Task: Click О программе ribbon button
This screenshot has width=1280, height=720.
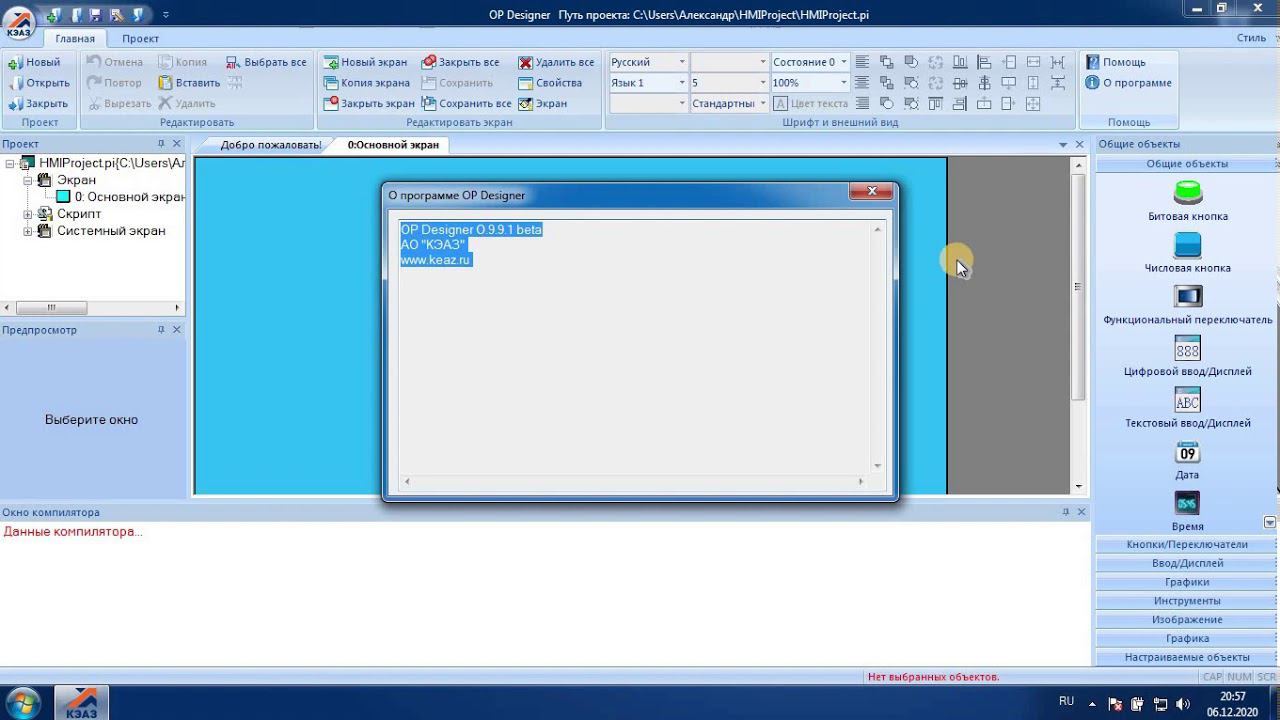Action: click(1128, 83)
